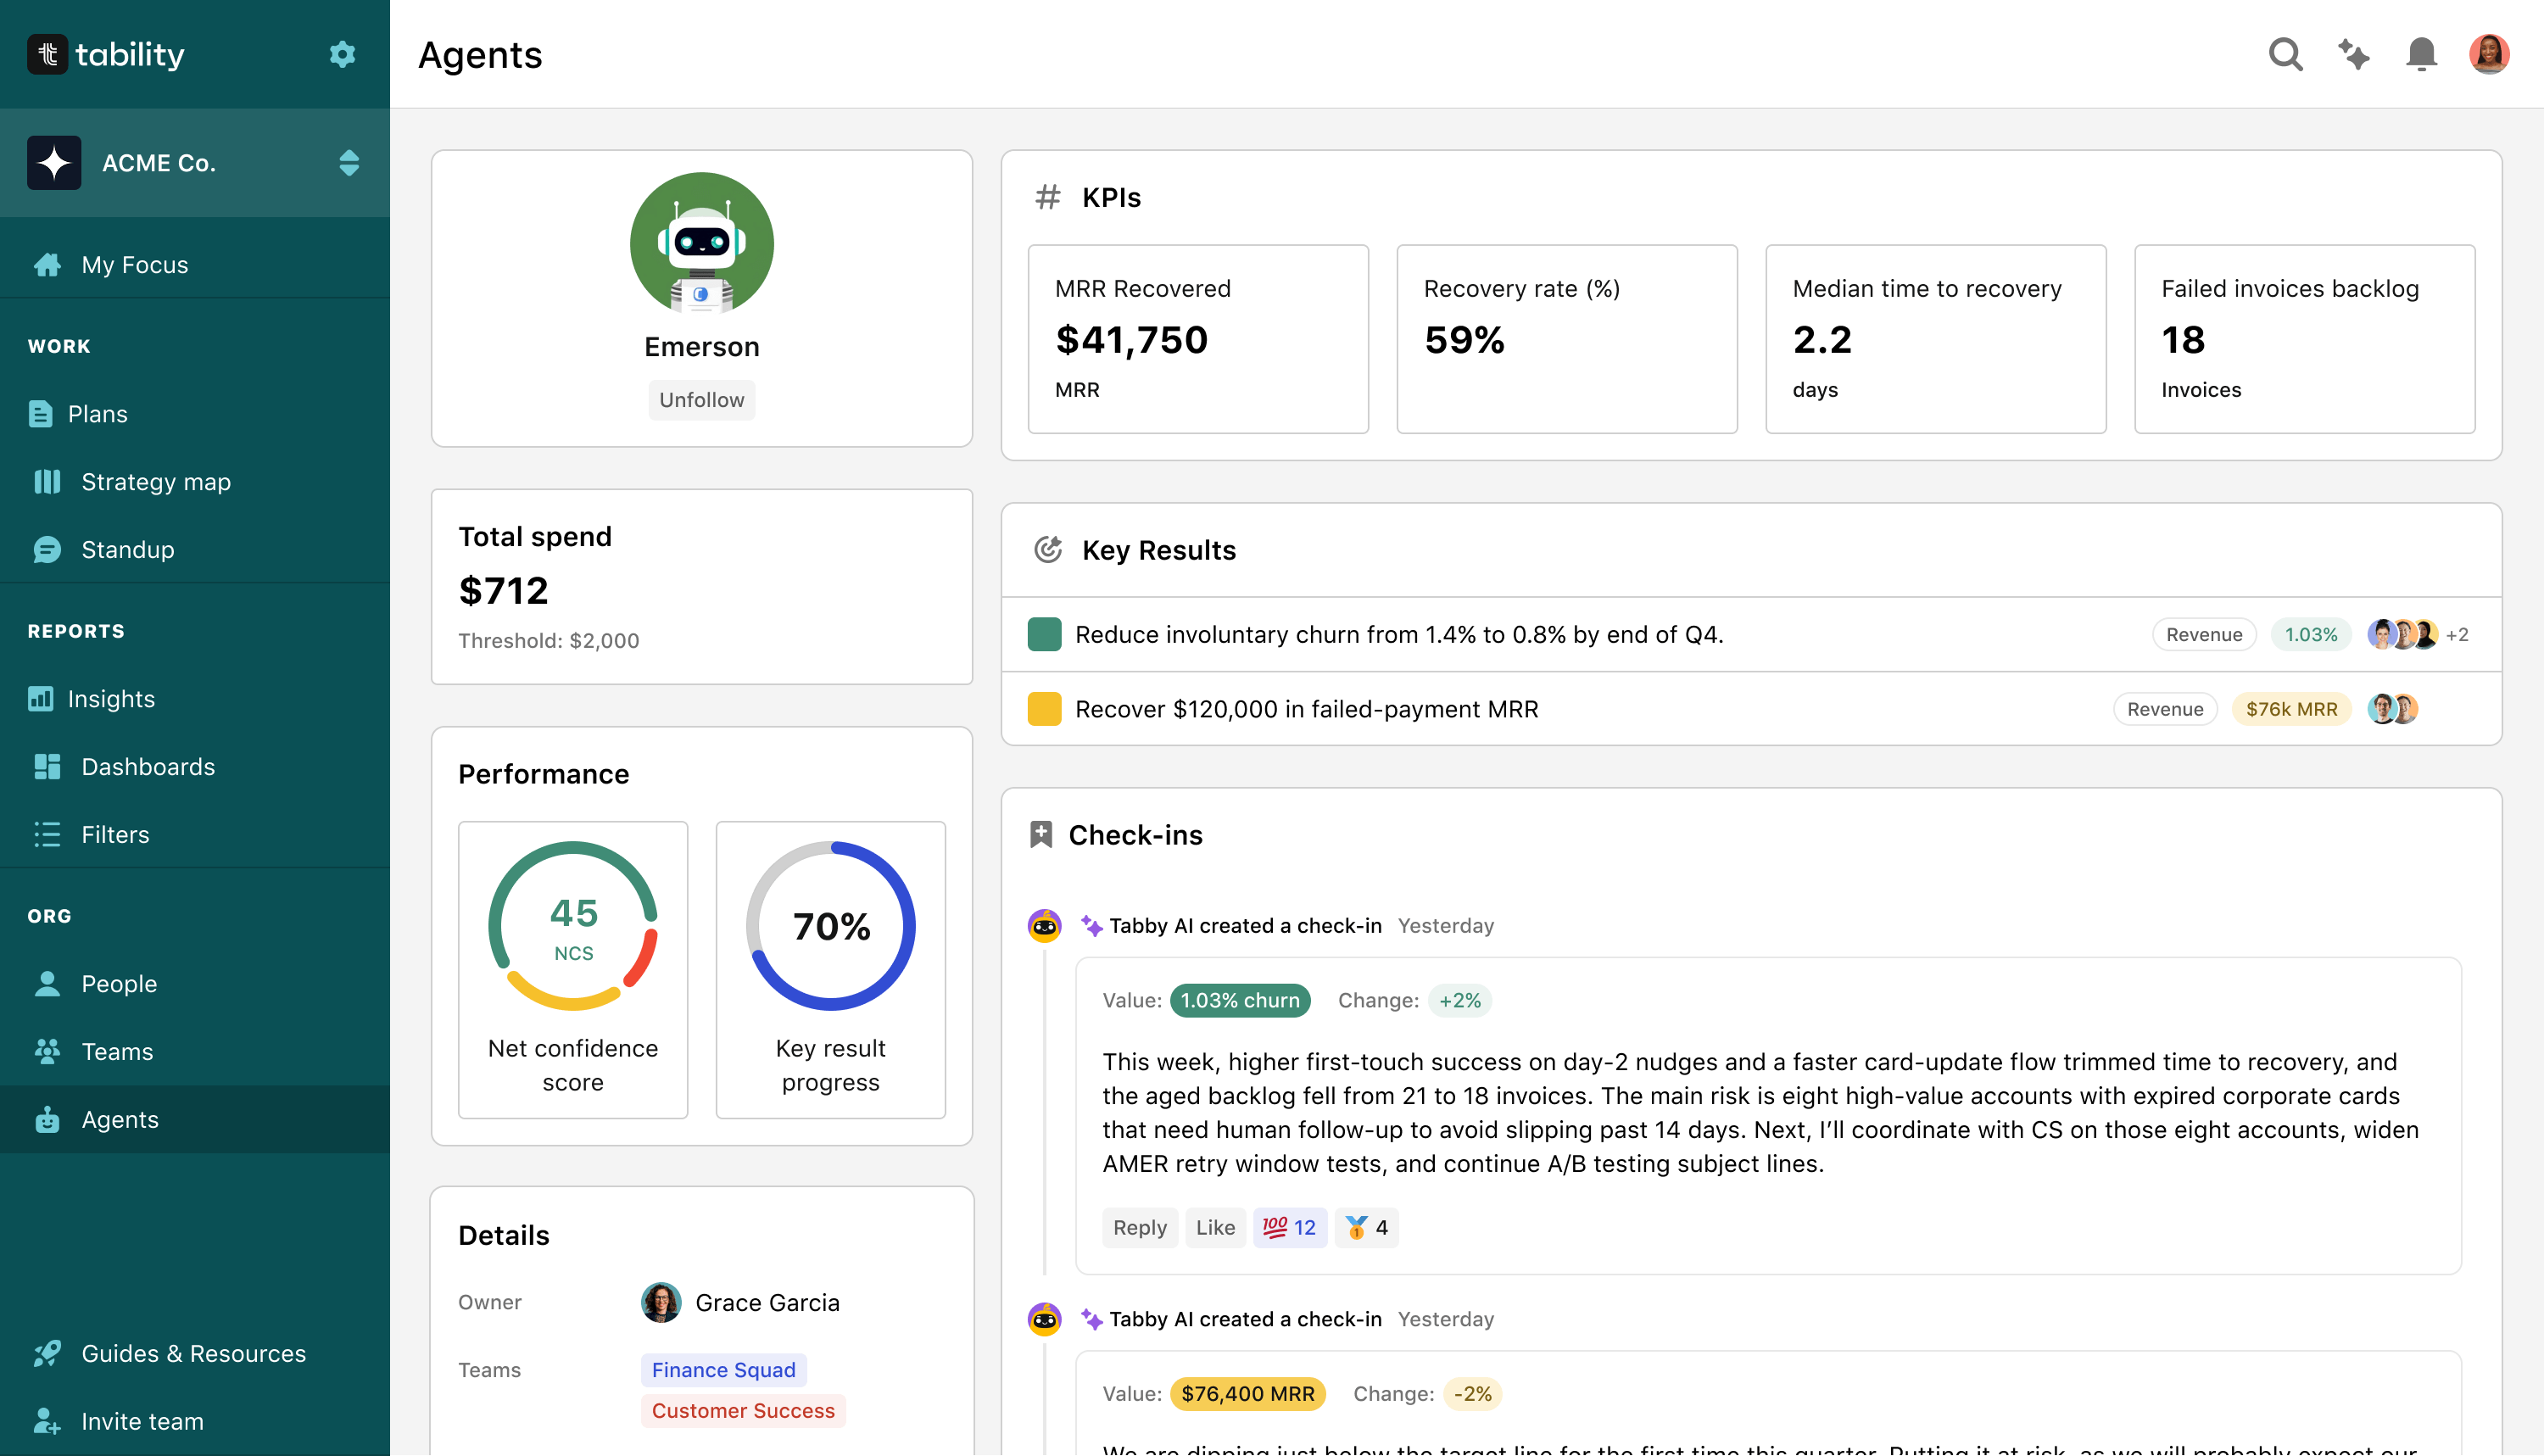Open the settings gear in the sidebar header
The image size is (2544, 1456).
343,54
